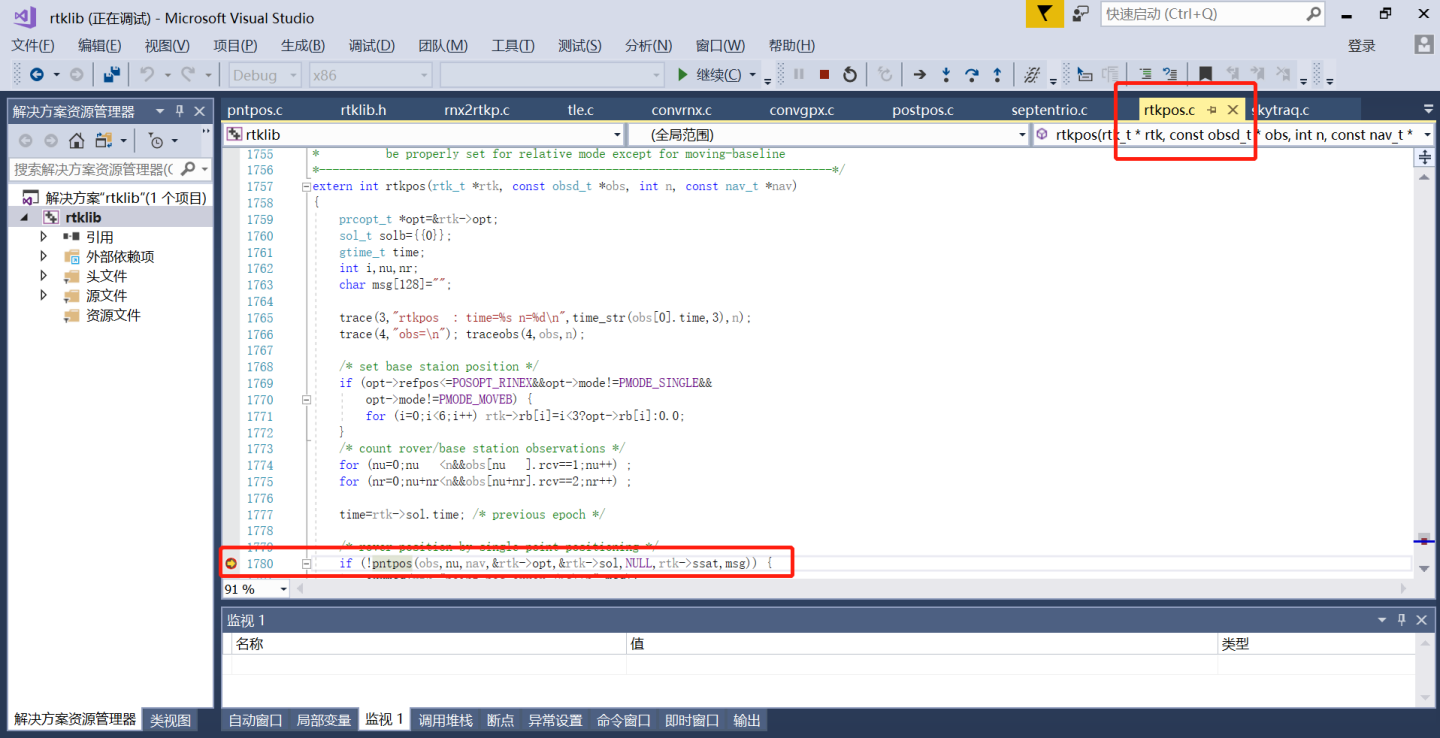Collapse the rtklib project node
The width and height of the screenshot is (1440, 738).
click(24, 217)
